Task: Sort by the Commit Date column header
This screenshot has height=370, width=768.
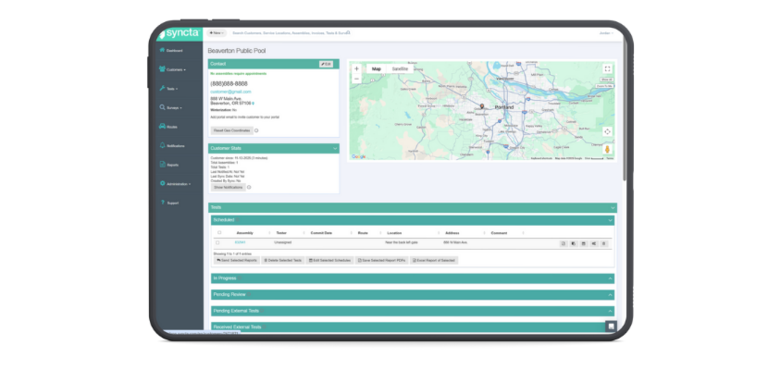Action: pyautogui.click(x=321, y=233)
